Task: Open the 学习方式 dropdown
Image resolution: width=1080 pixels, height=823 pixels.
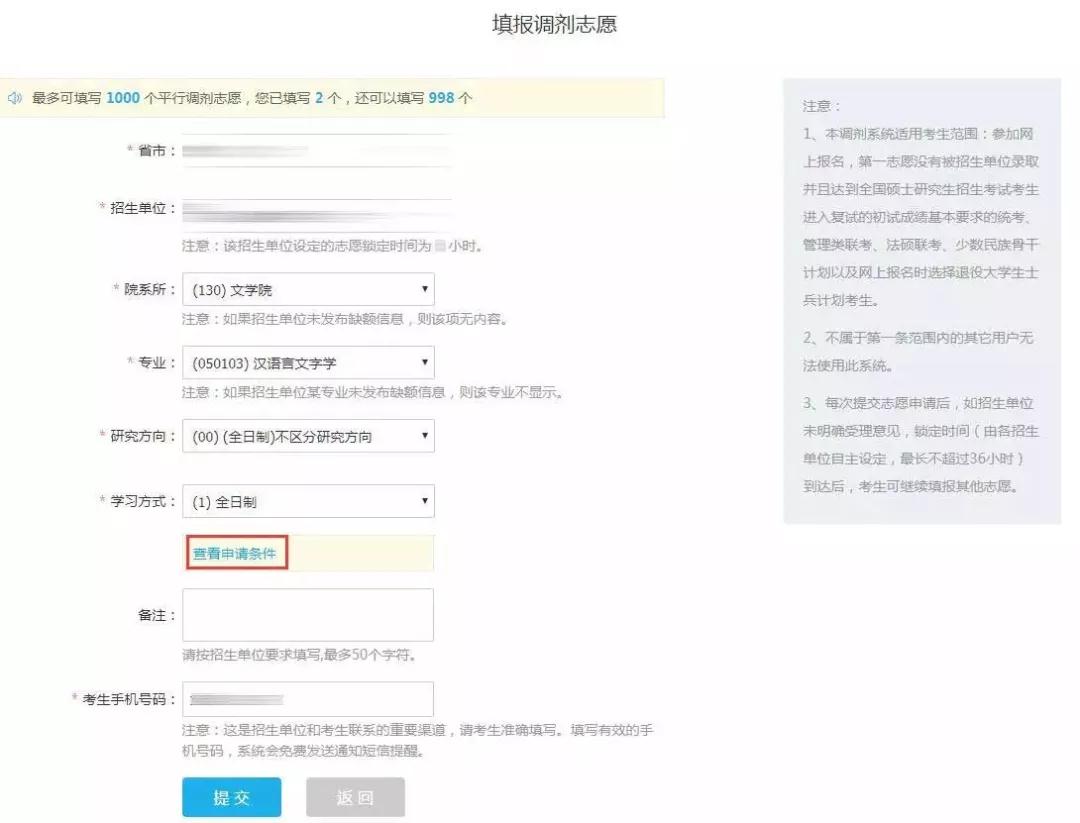Action: point(307,501)
